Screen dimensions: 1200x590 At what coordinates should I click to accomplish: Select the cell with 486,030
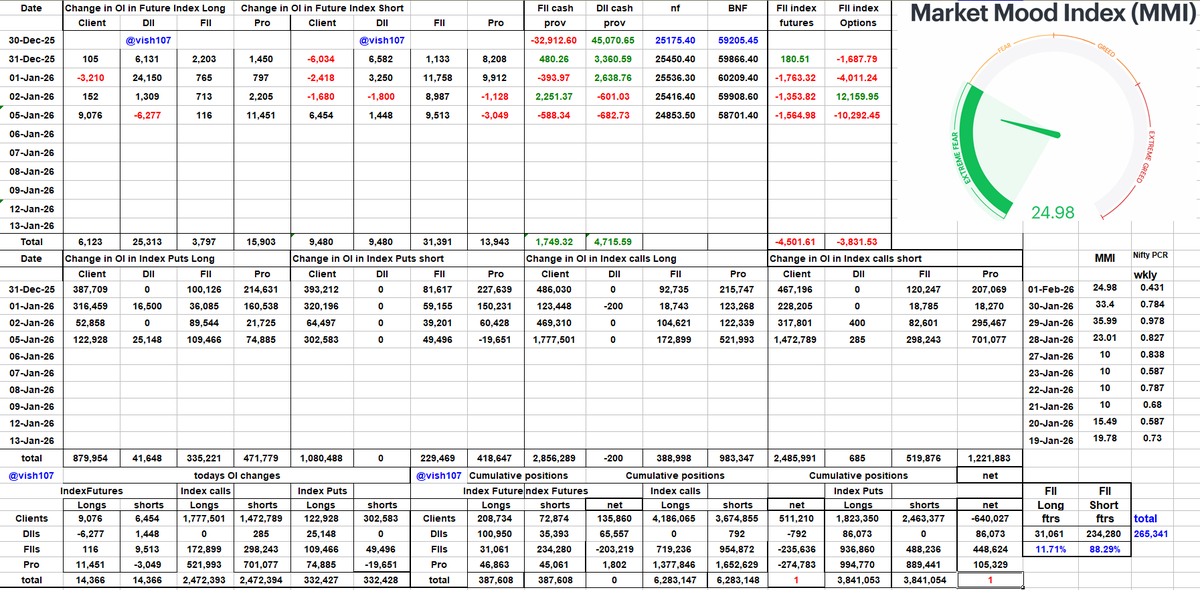555,291
